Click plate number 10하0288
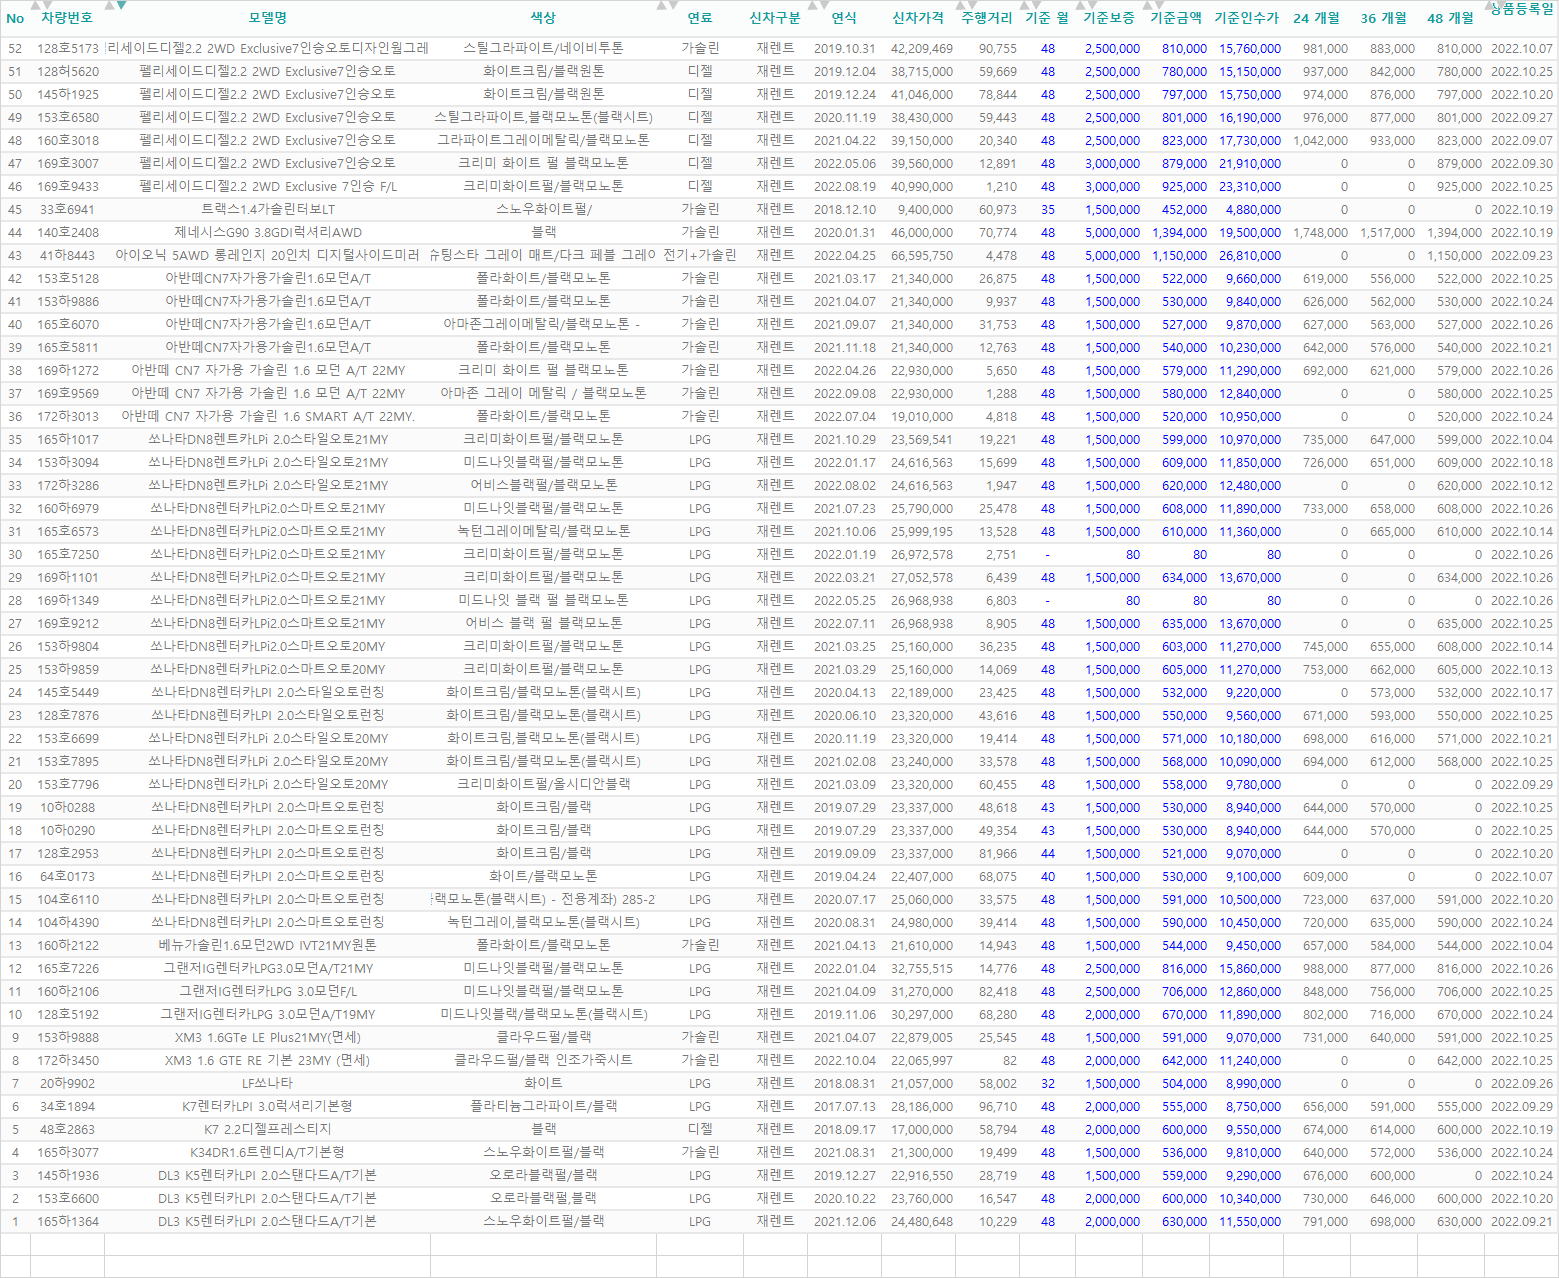Image resolution: width=1559 pixels, height=1278 pixels. 68,808
